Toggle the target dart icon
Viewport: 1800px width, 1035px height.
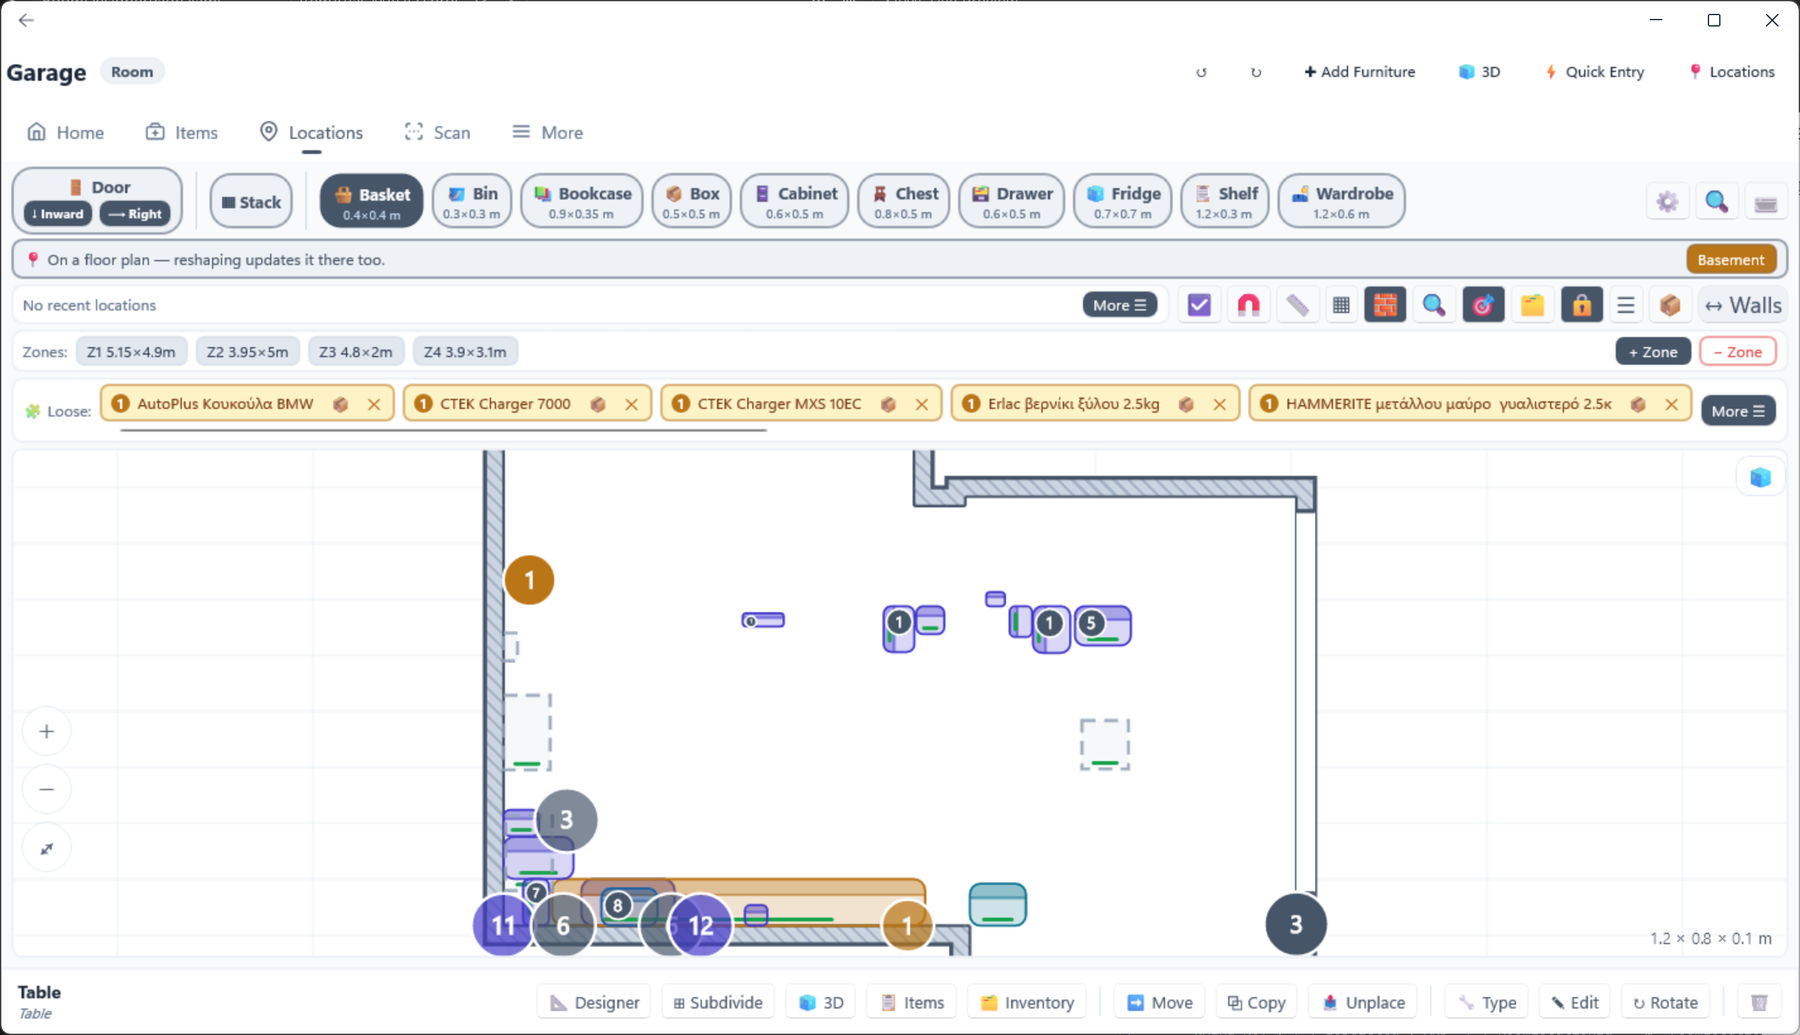click(x=1483, y=305)
